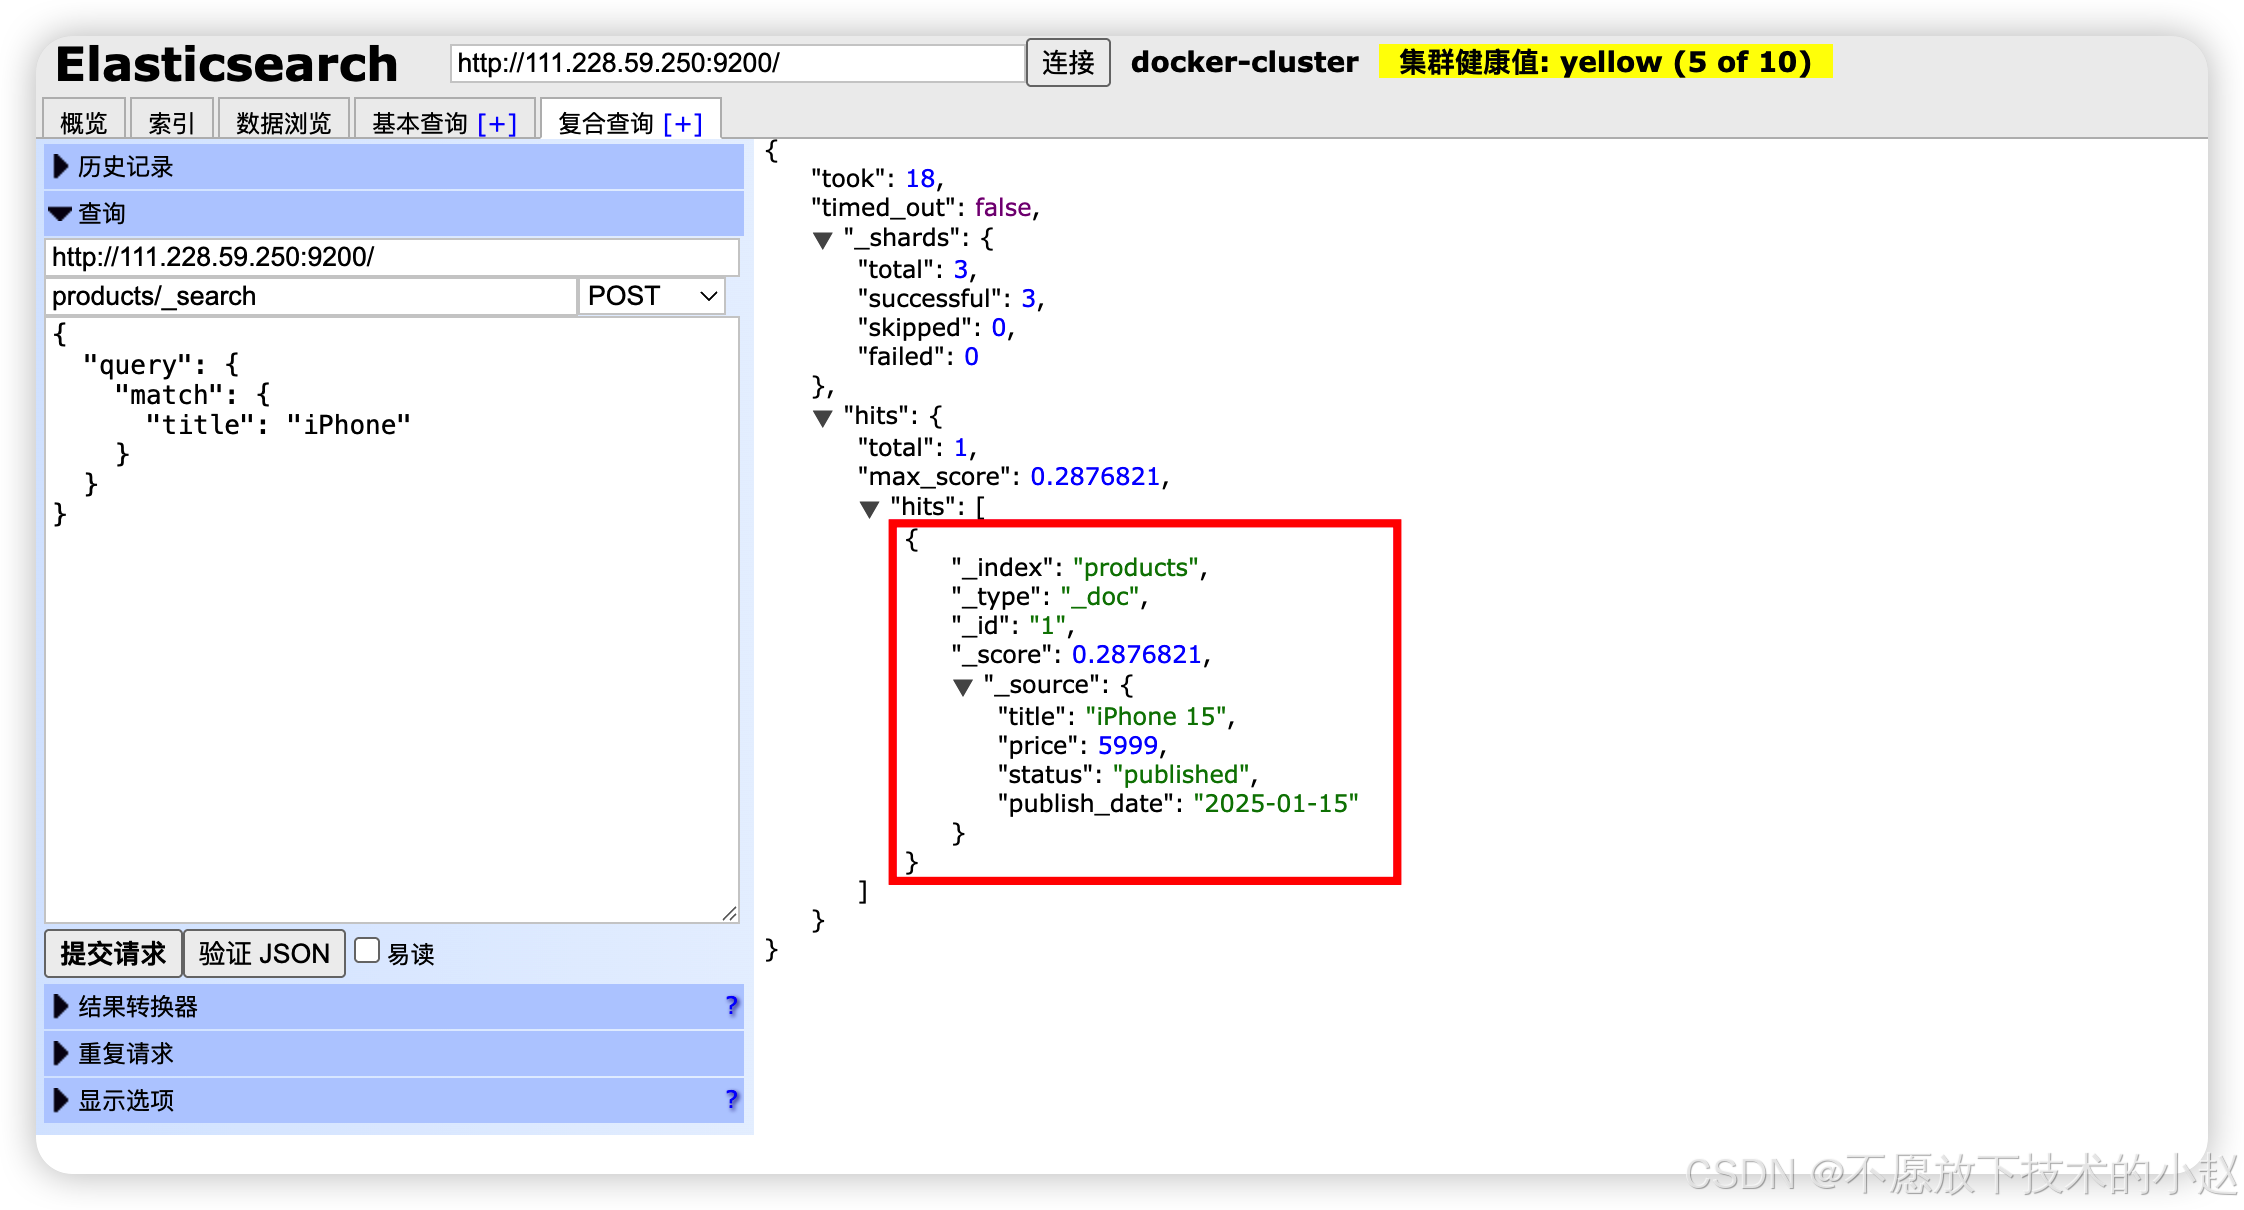
Task: Click plus icon on 复合查询 tab
Action: pos(683,124)
